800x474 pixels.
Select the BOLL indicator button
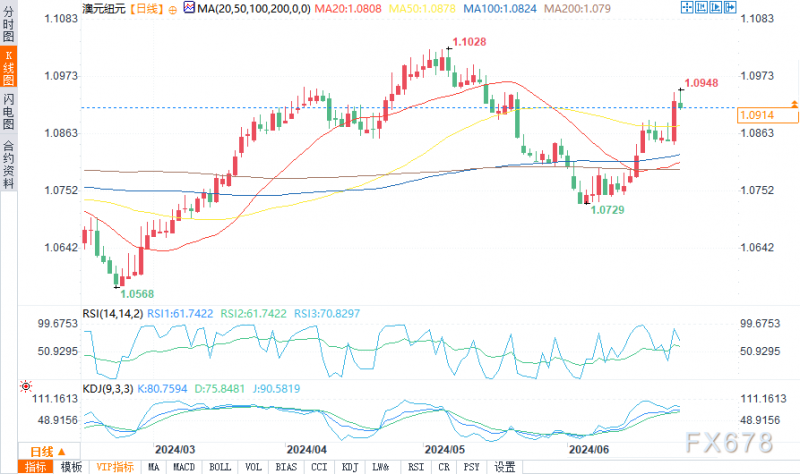pyautogui.click(x=220, y=467)
